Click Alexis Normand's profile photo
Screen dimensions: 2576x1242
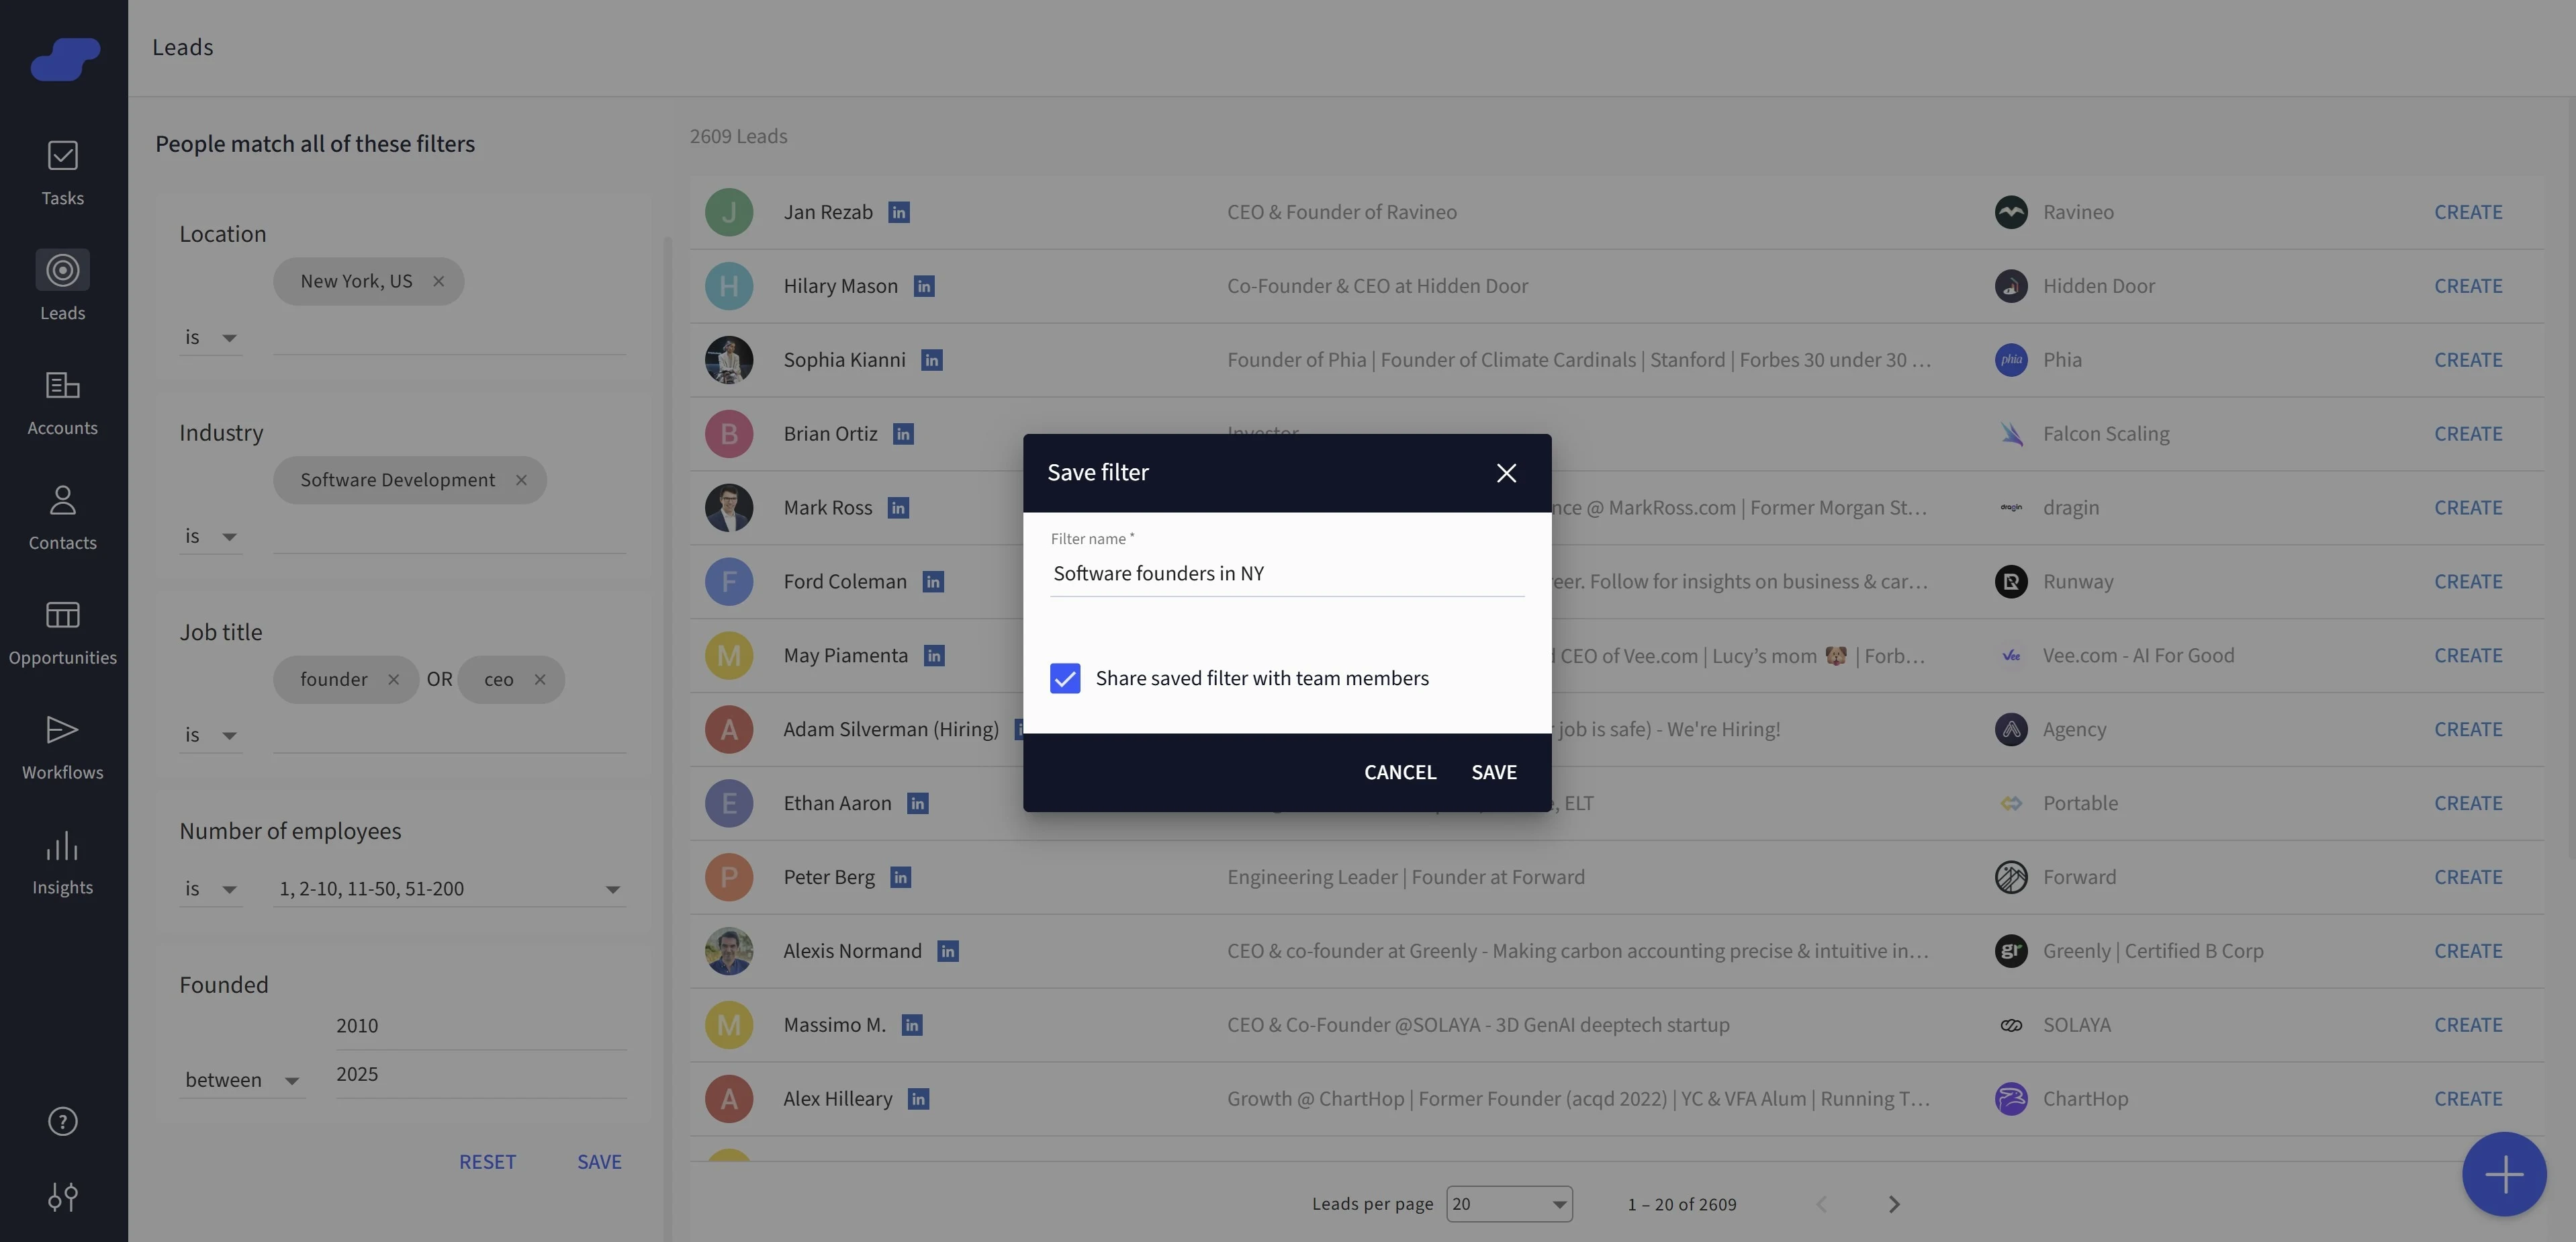pos(729,951)
